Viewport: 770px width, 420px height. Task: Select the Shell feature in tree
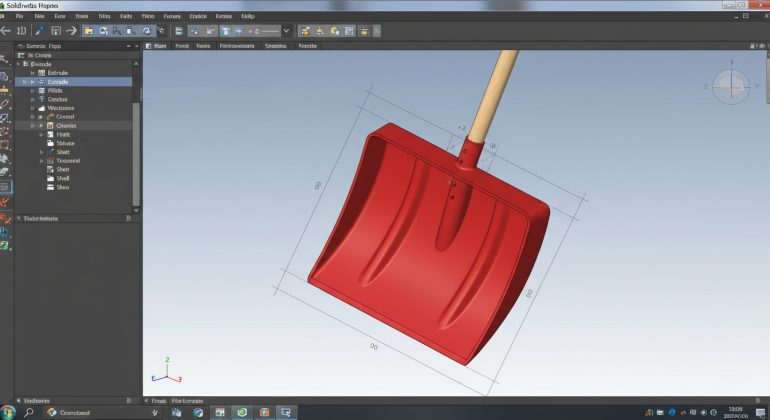tap(63, 178)
